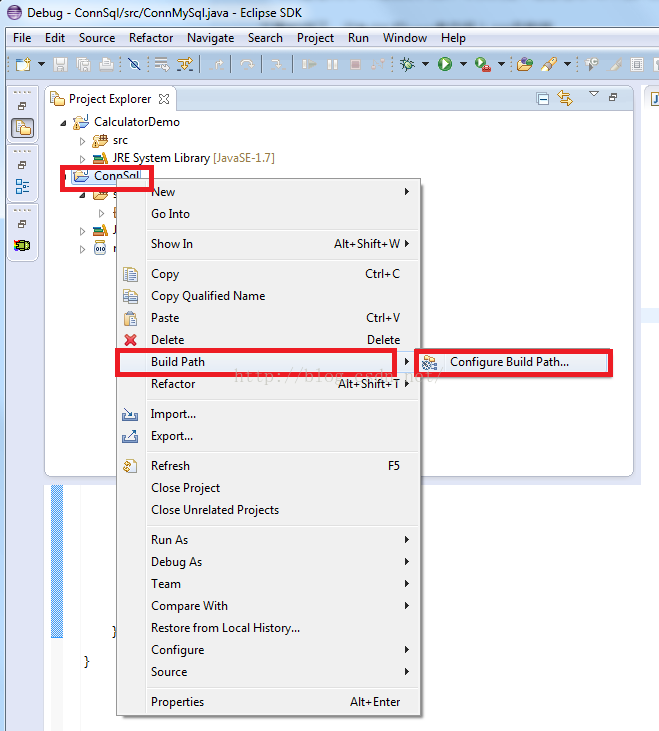Image resolution: width=659 pixels, height=731 pixels.
Task: Minimize the Project Explorer view
Action: (x=613, y=97)
